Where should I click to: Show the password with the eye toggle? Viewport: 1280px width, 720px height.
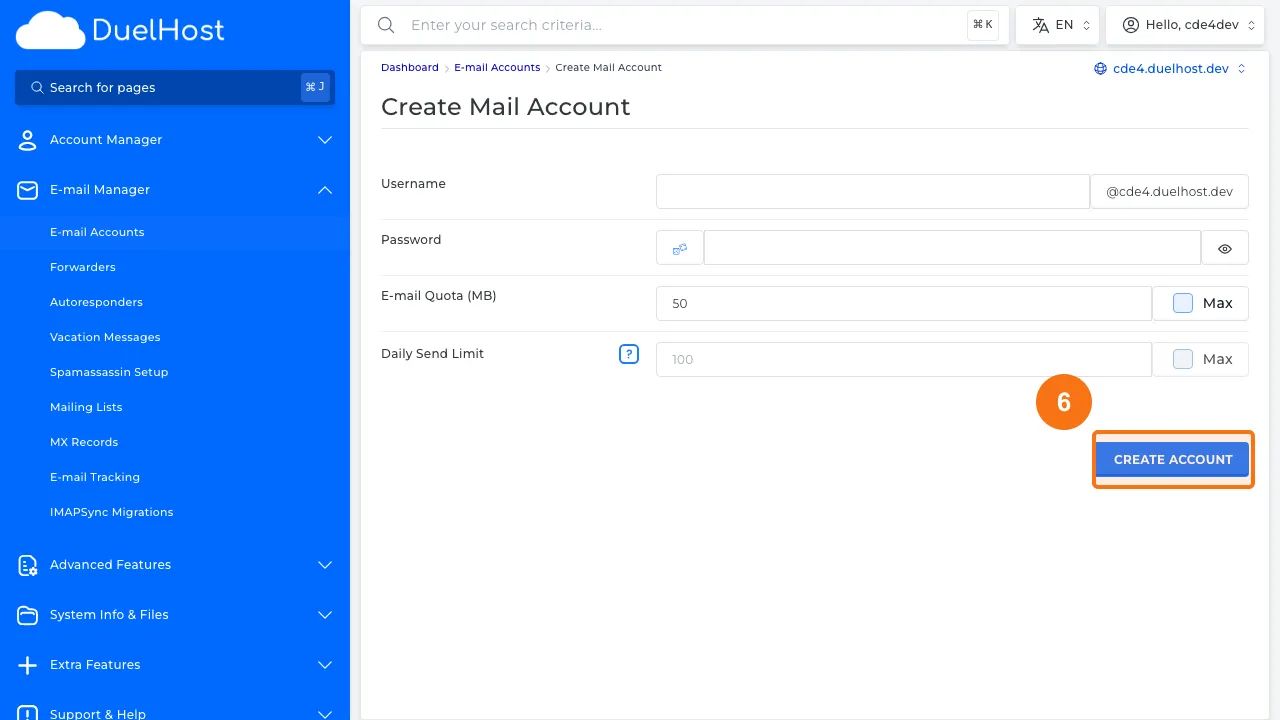(1224, 247)
